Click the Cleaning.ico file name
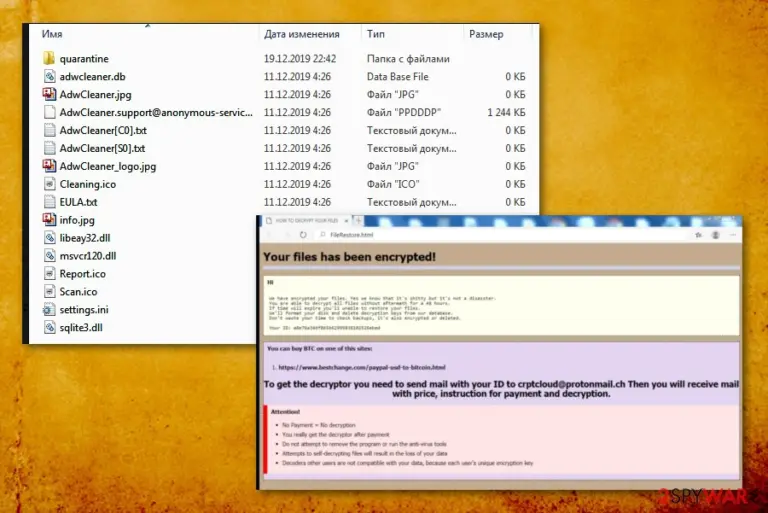This screenshot has width=768, height=513. click(88, 184)
